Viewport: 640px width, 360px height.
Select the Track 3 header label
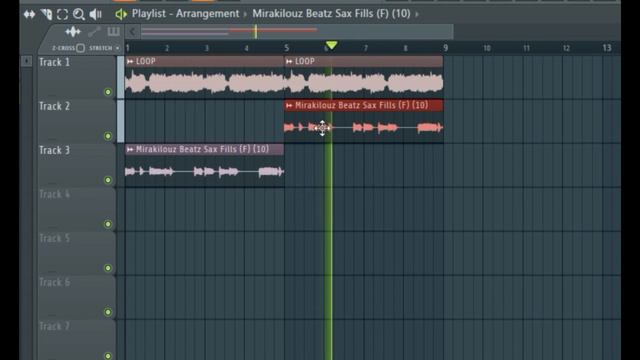click(54, 151)
